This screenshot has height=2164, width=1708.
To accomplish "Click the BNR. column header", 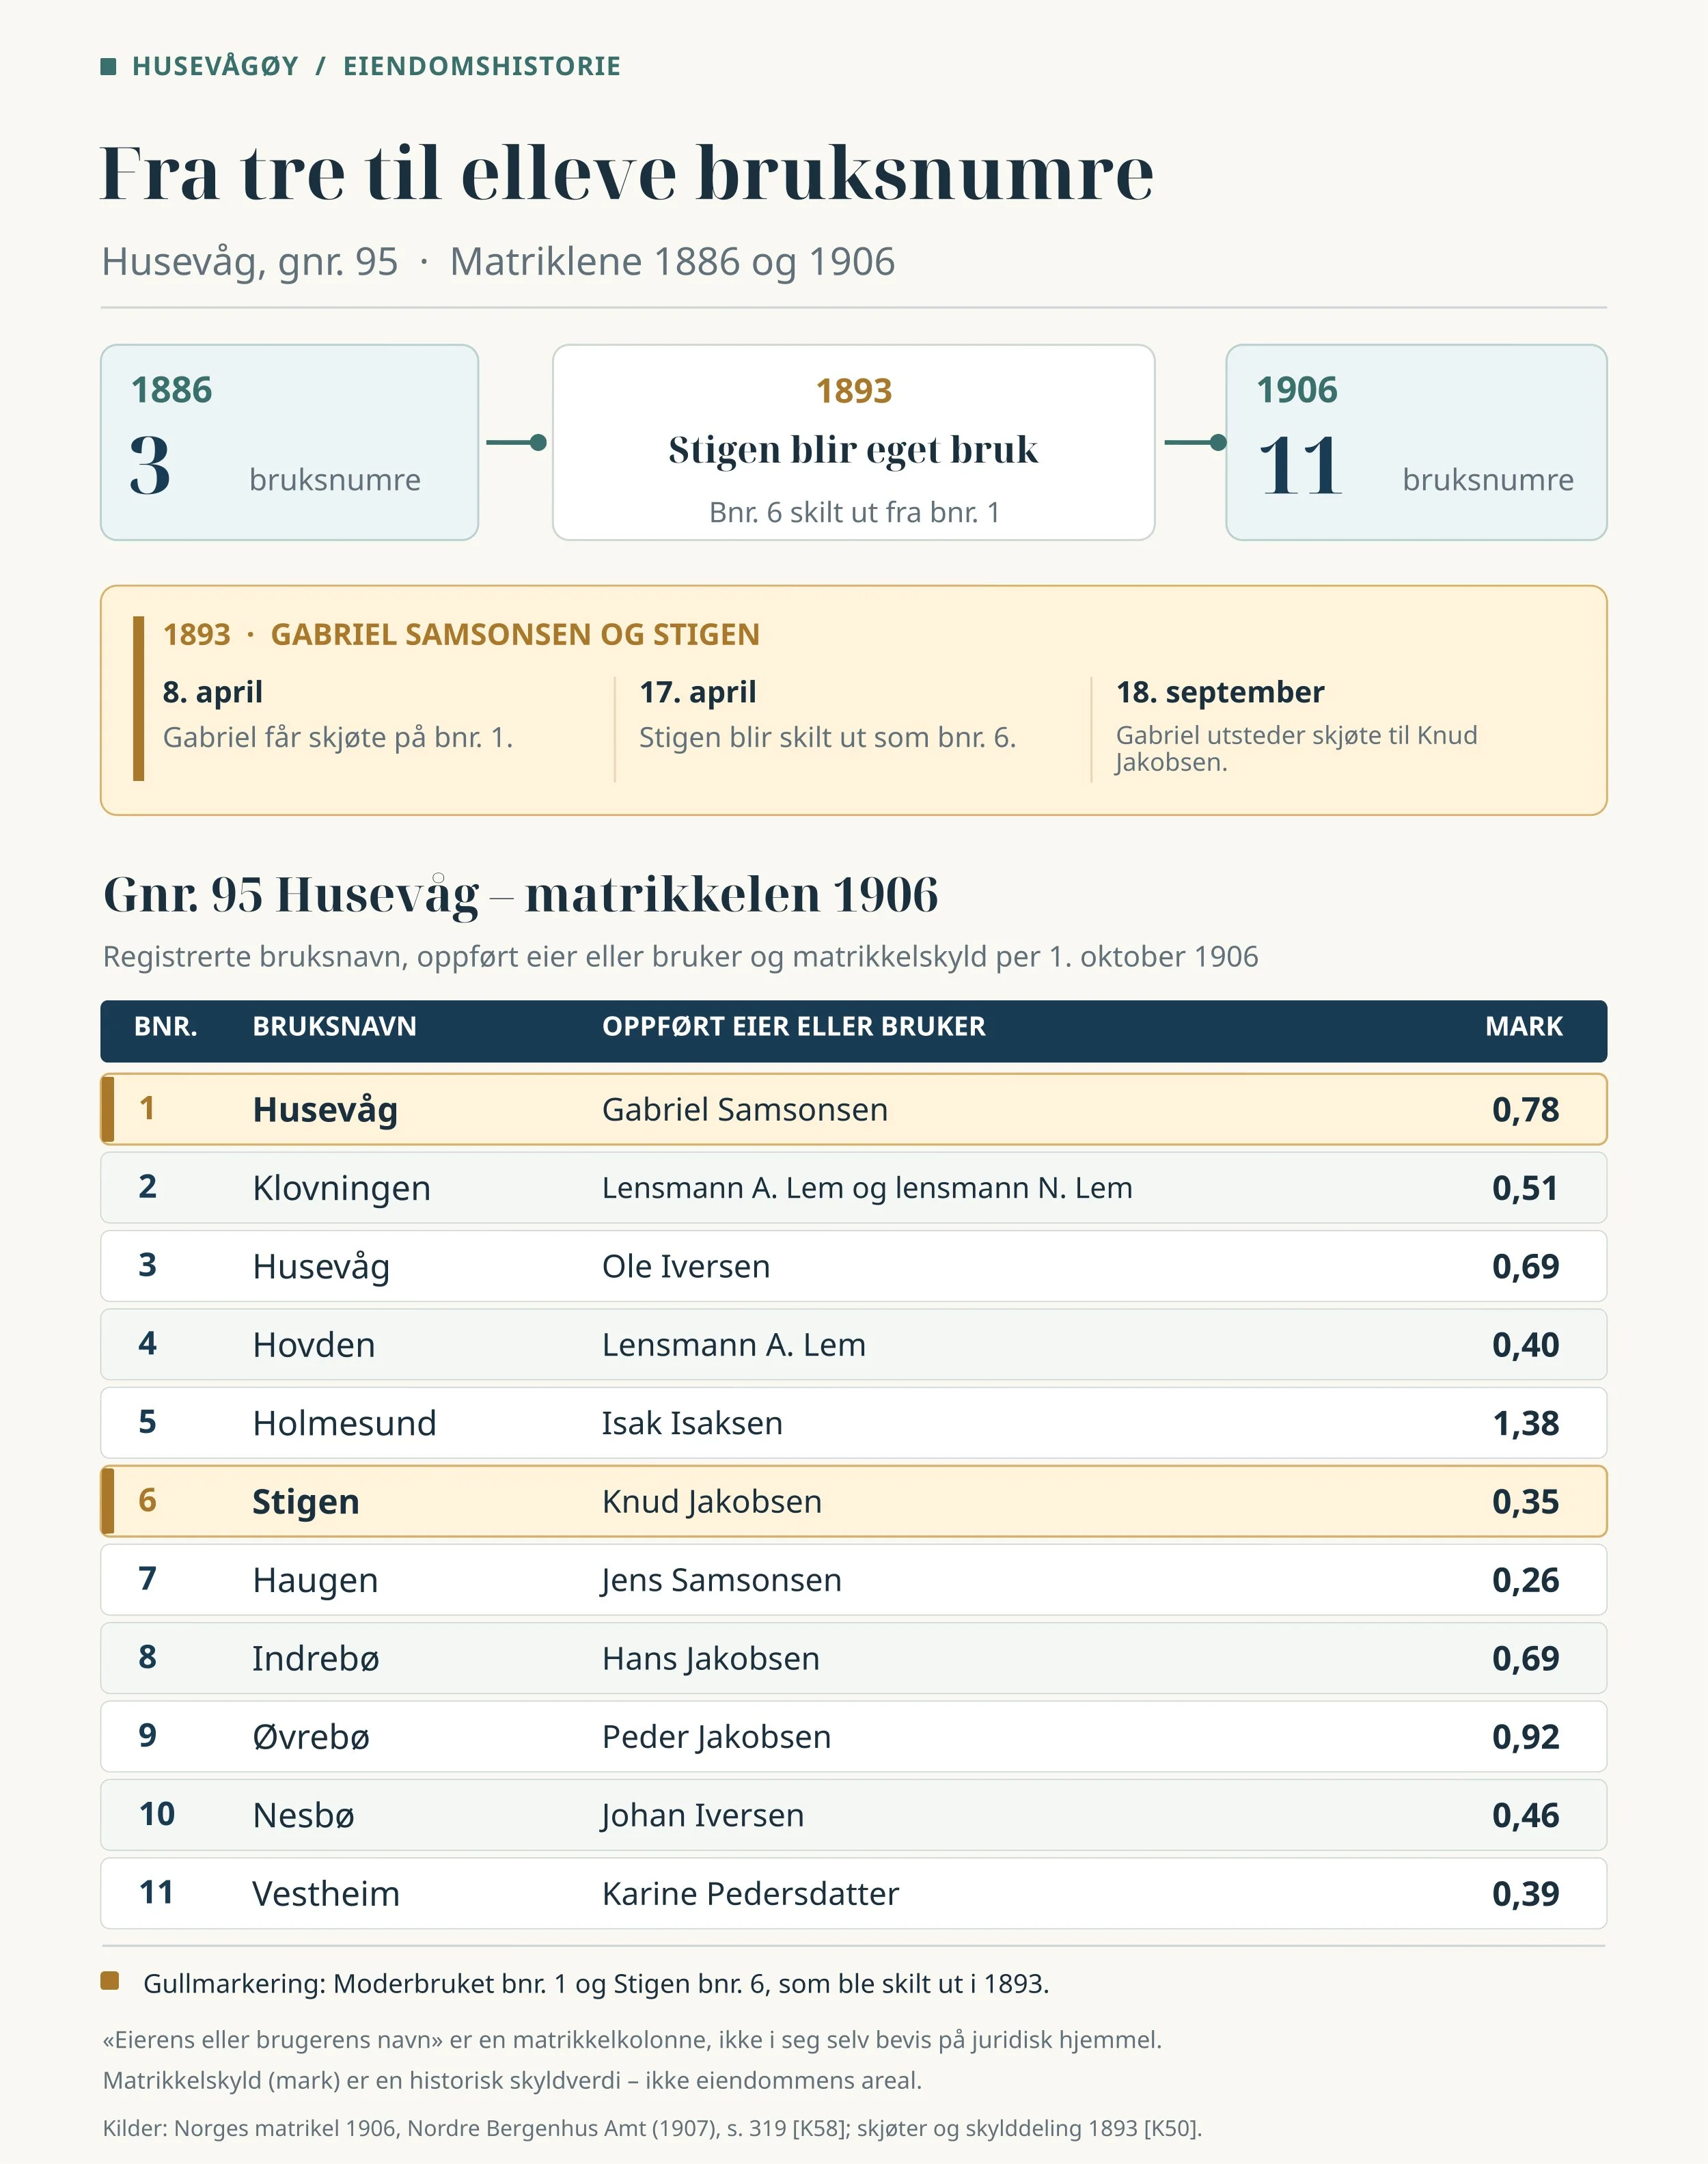I will (166, 1027).
